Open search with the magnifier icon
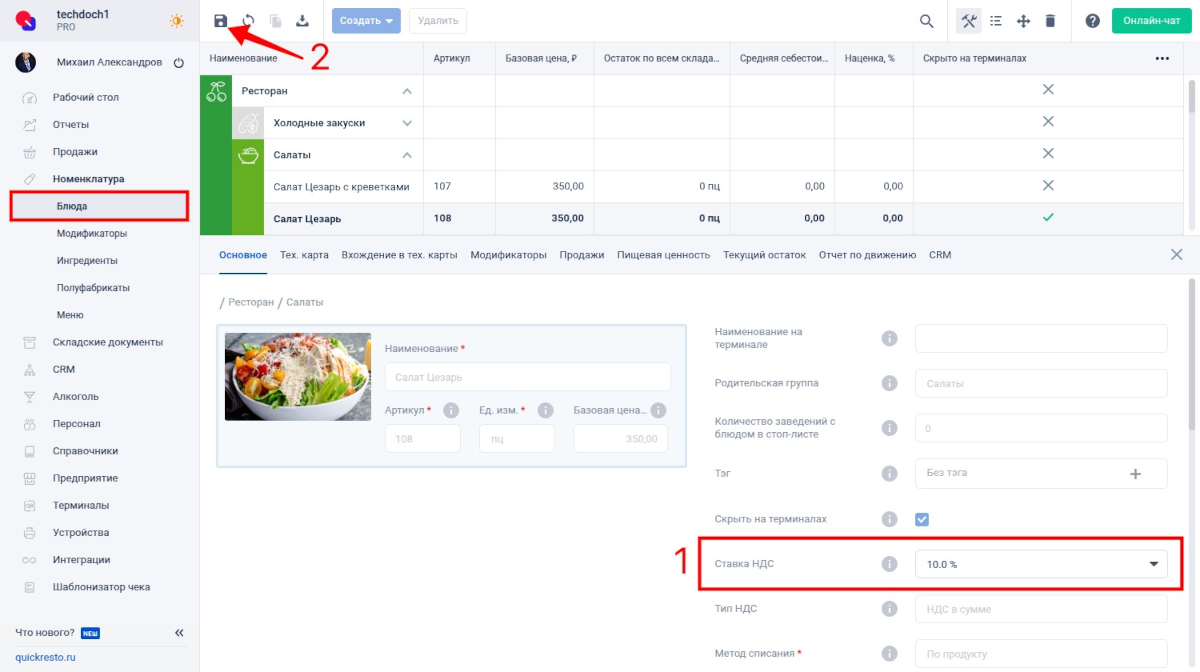Viewport: 1200px width, 672px height. click(927, 21)
